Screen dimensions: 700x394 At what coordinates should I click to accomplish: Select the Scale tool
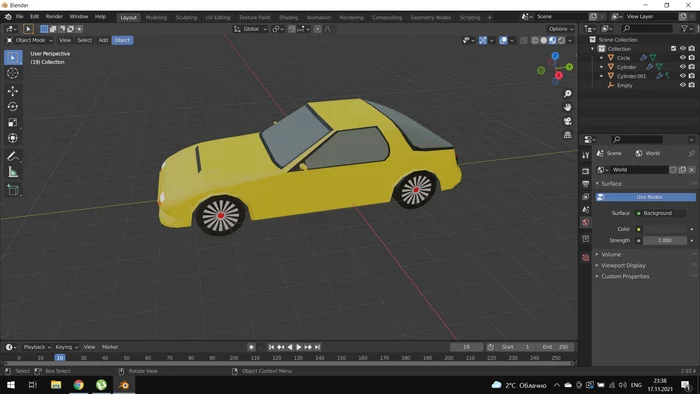click(x=12, y=122)
